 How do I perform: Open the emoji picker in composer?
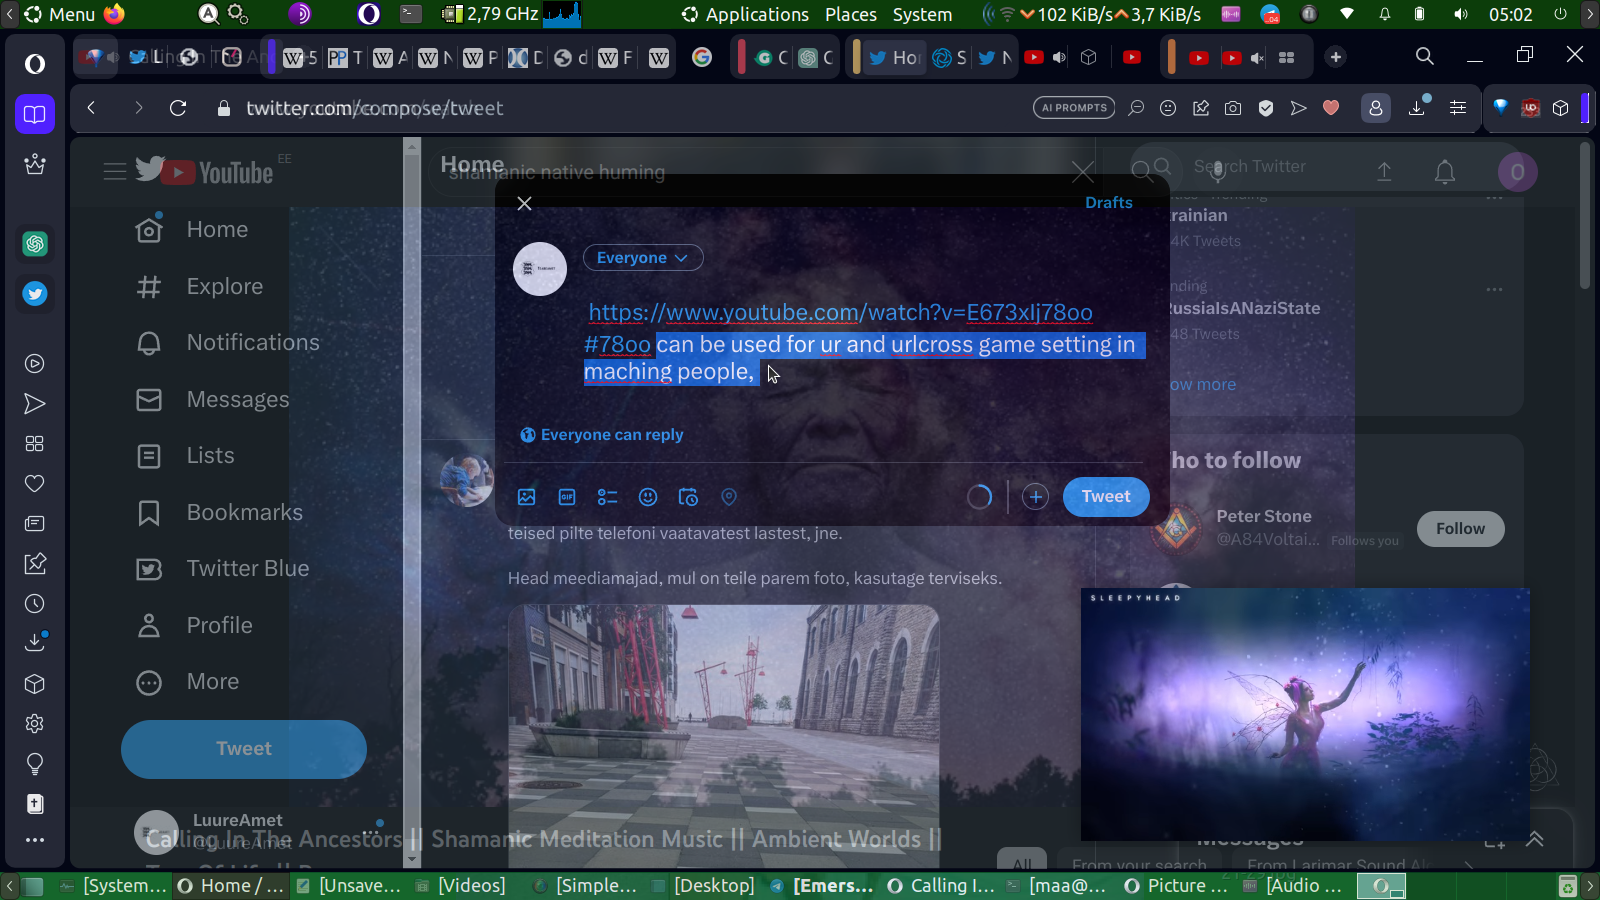[x=648, y=497]
